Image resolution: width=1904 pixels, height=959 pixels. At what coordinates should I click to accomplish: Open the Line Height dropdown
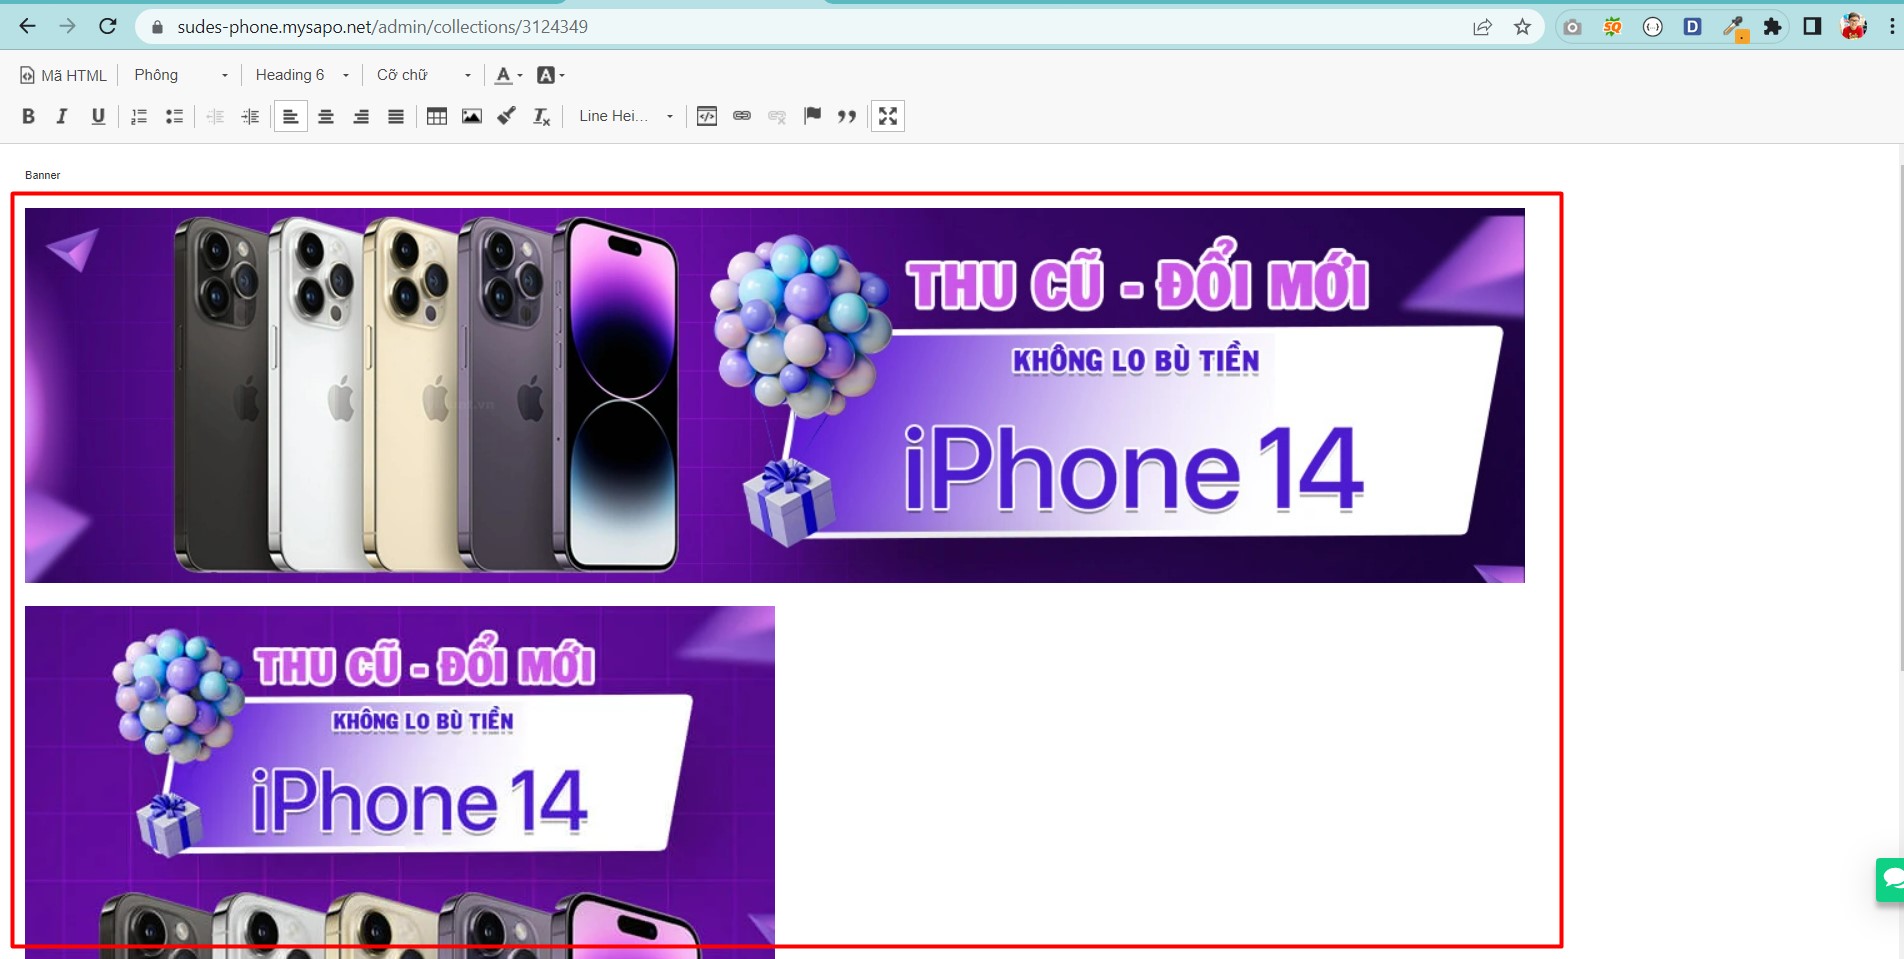point(625,116)
